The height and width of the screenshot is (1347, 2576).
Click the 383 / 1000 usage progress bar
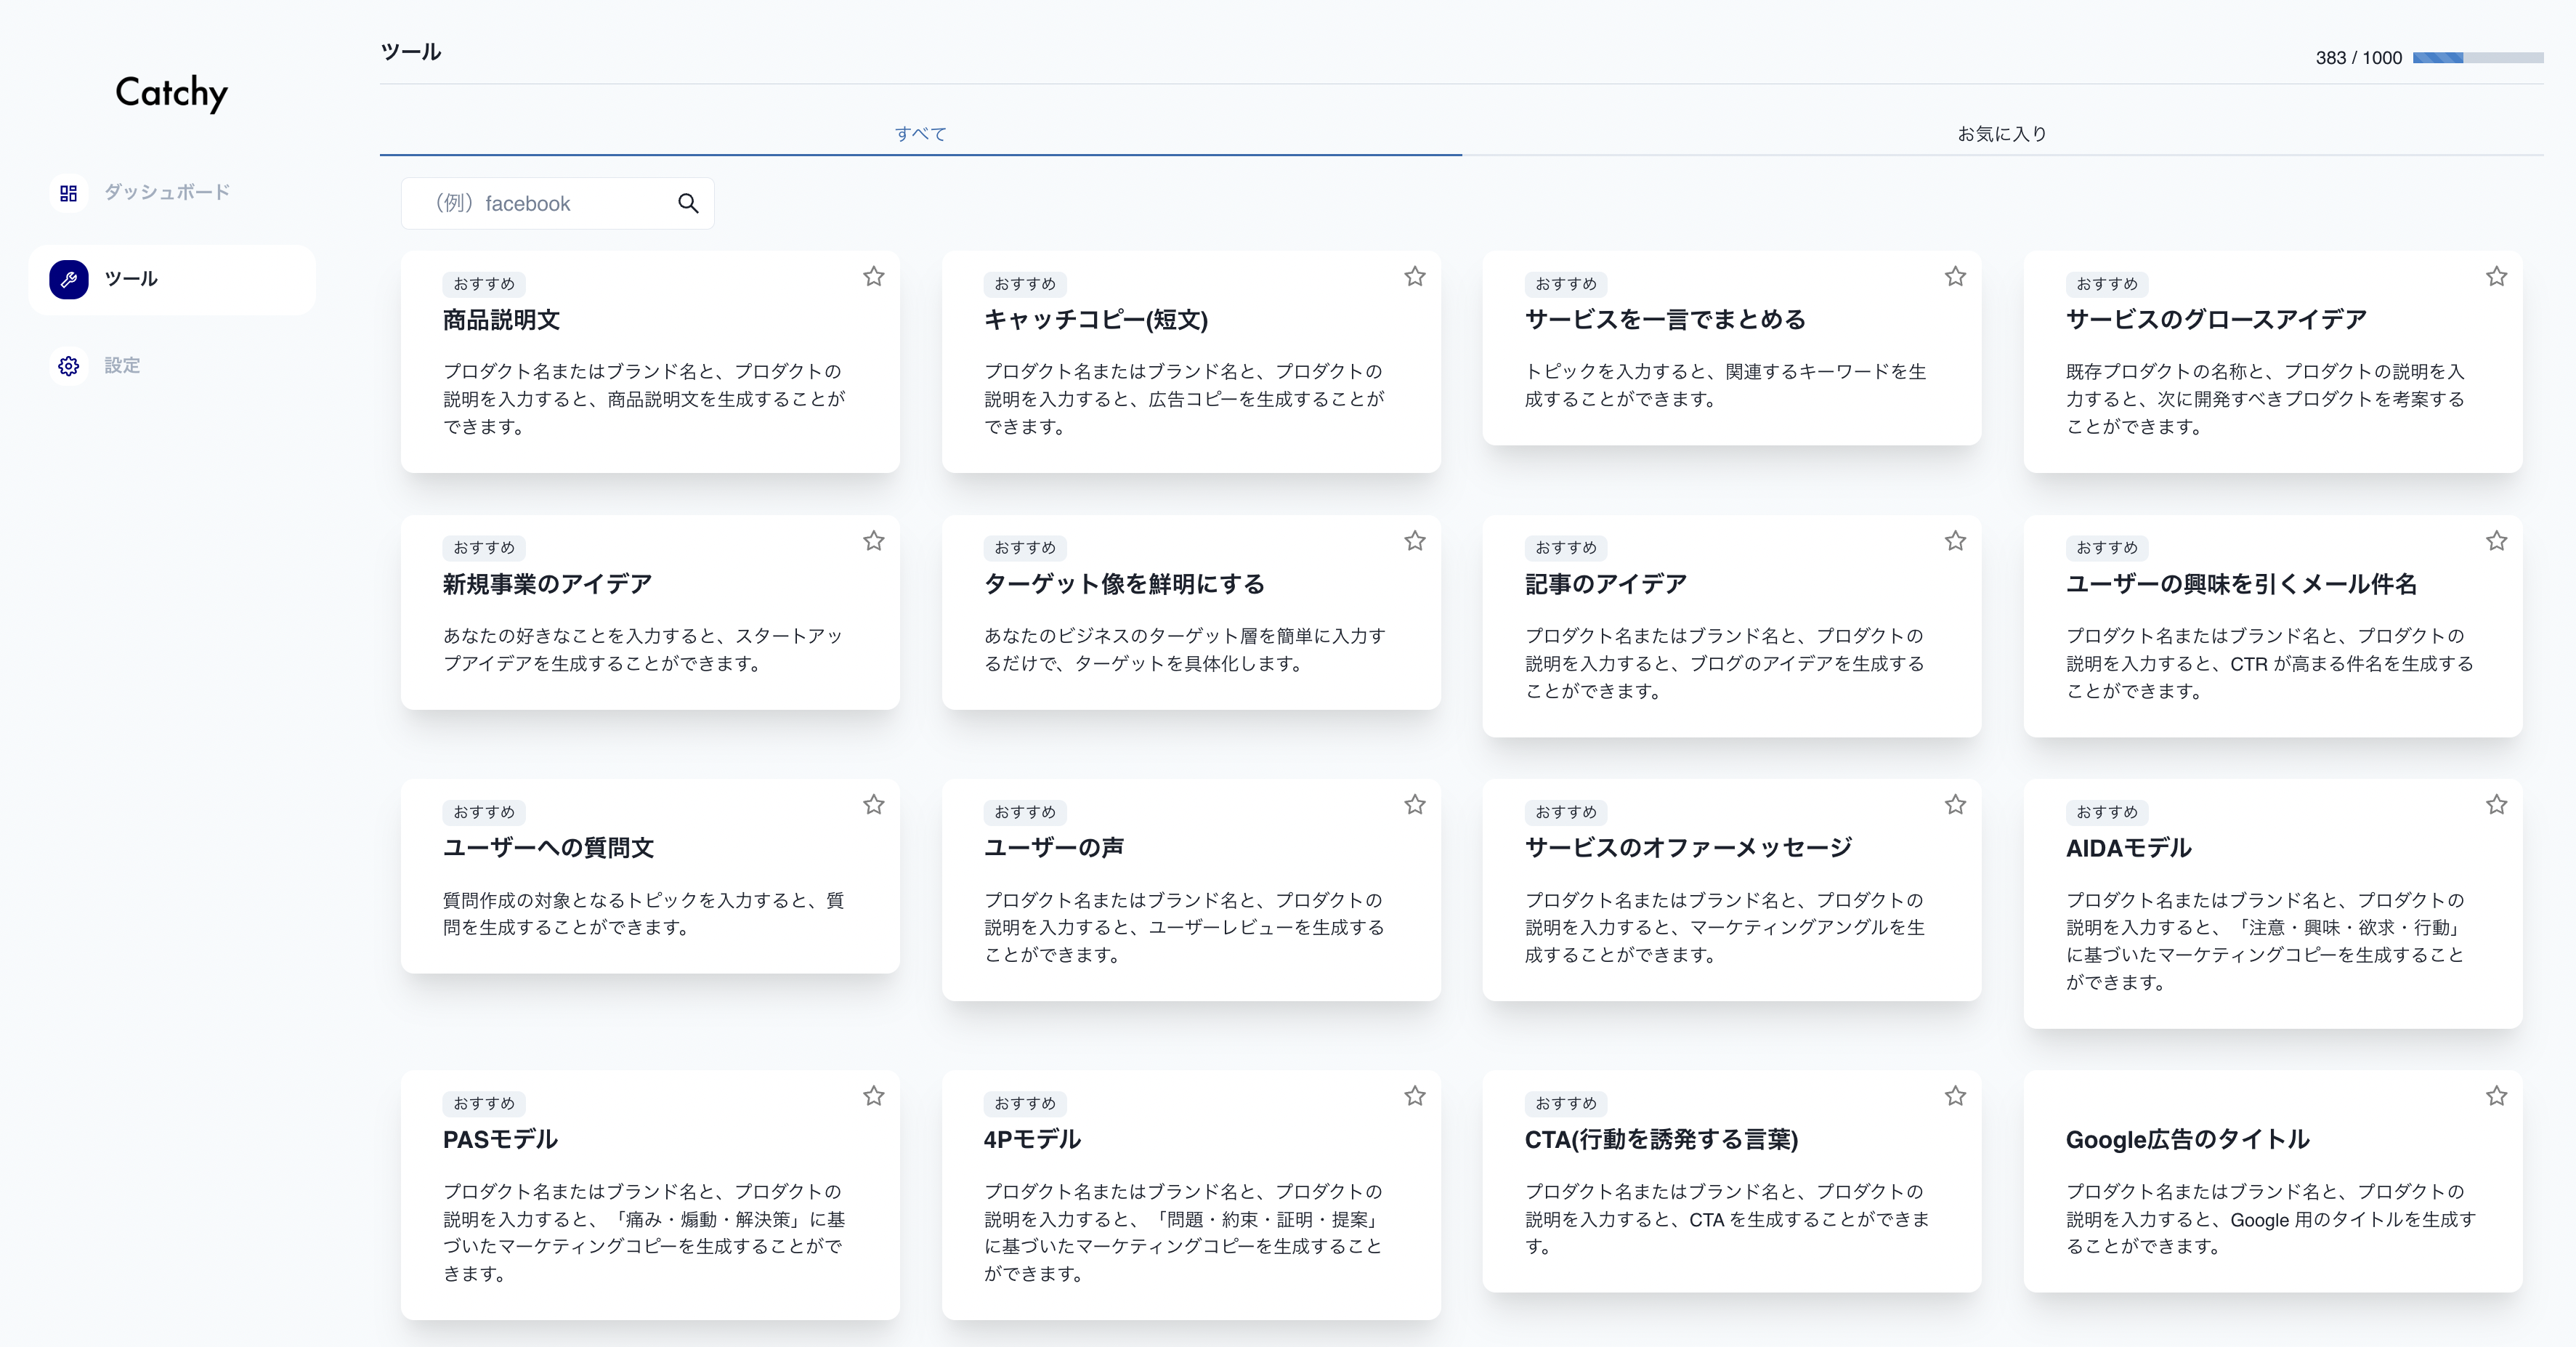click(2477, 58)
